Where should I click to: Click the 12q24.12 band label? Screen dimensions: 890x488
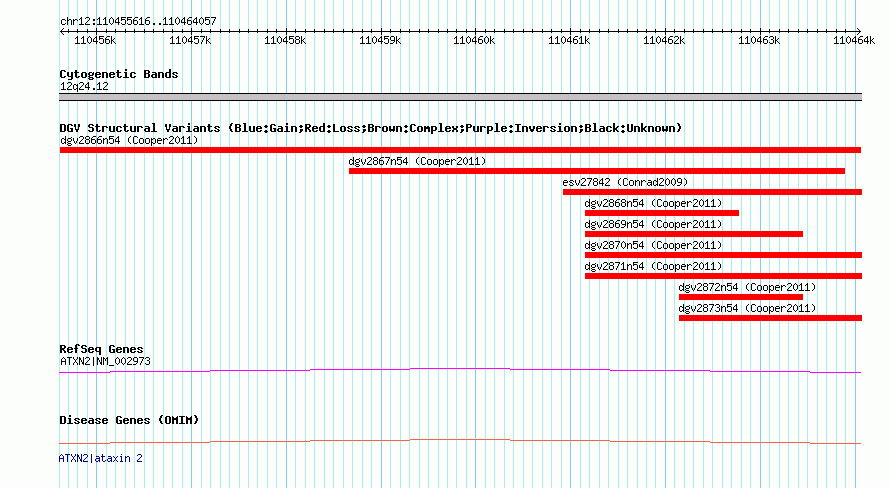click(x=84, y=86)
